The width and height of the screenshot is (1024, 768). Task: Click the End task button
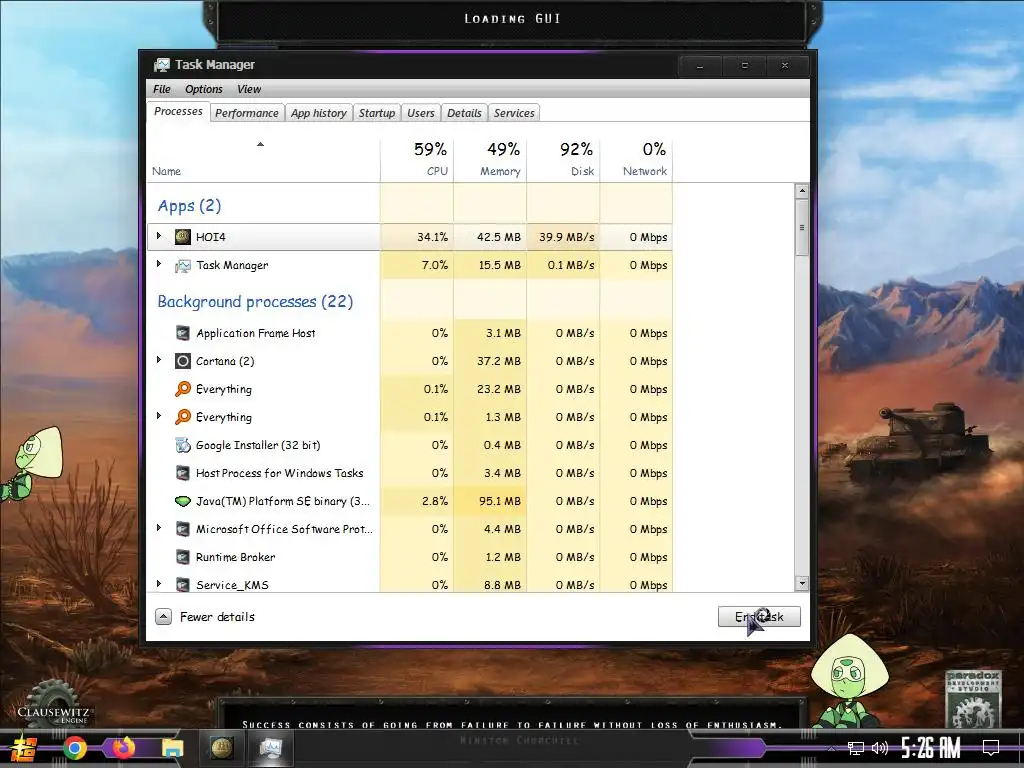tap(759, 616)
